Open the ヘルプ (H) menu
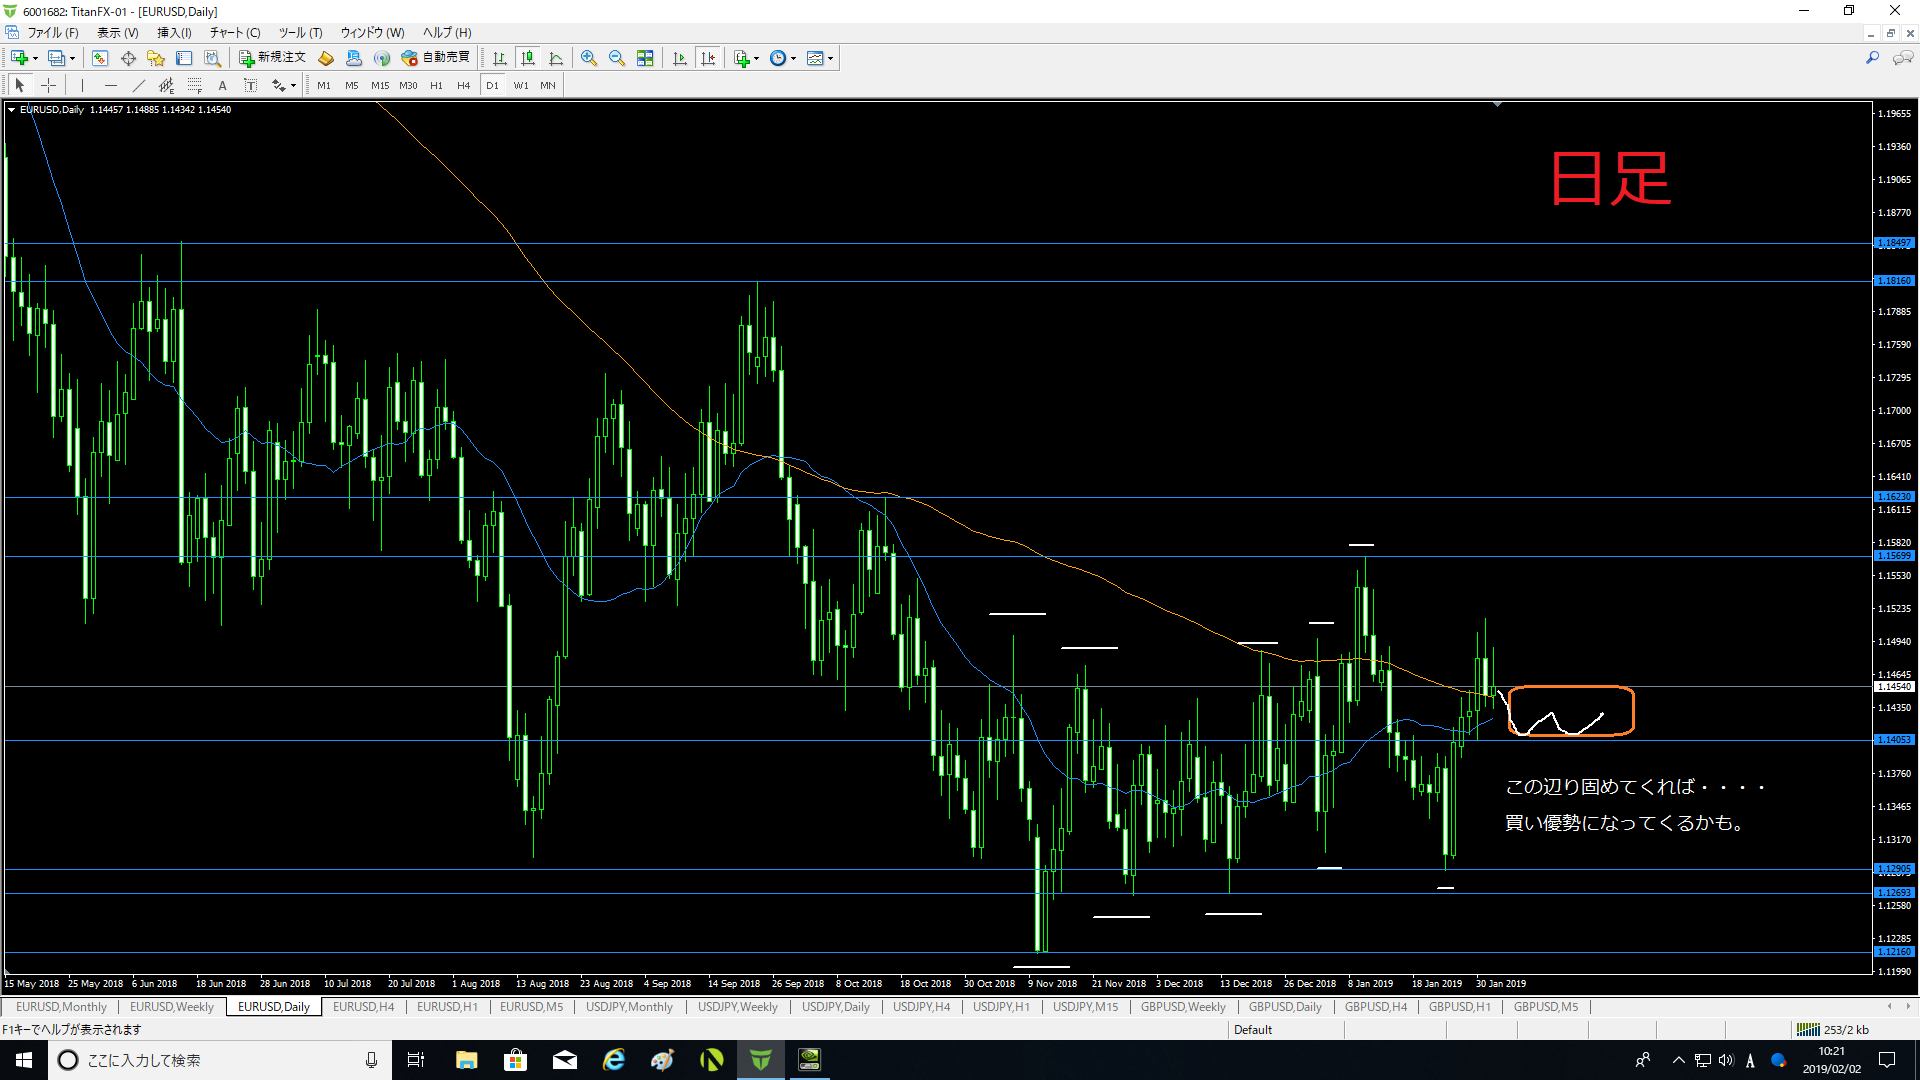The width and height of the screenshot is (1920, 1080). point(447,33)
